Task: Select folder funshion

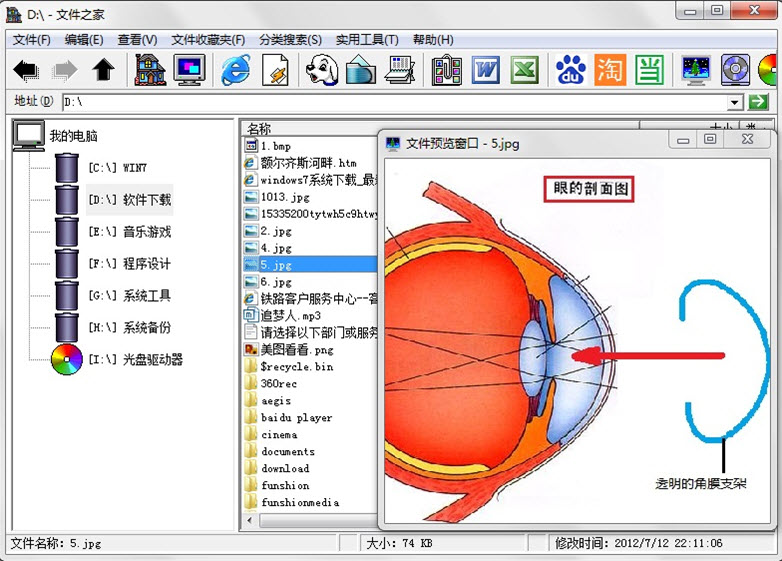Action: (285, 485)
